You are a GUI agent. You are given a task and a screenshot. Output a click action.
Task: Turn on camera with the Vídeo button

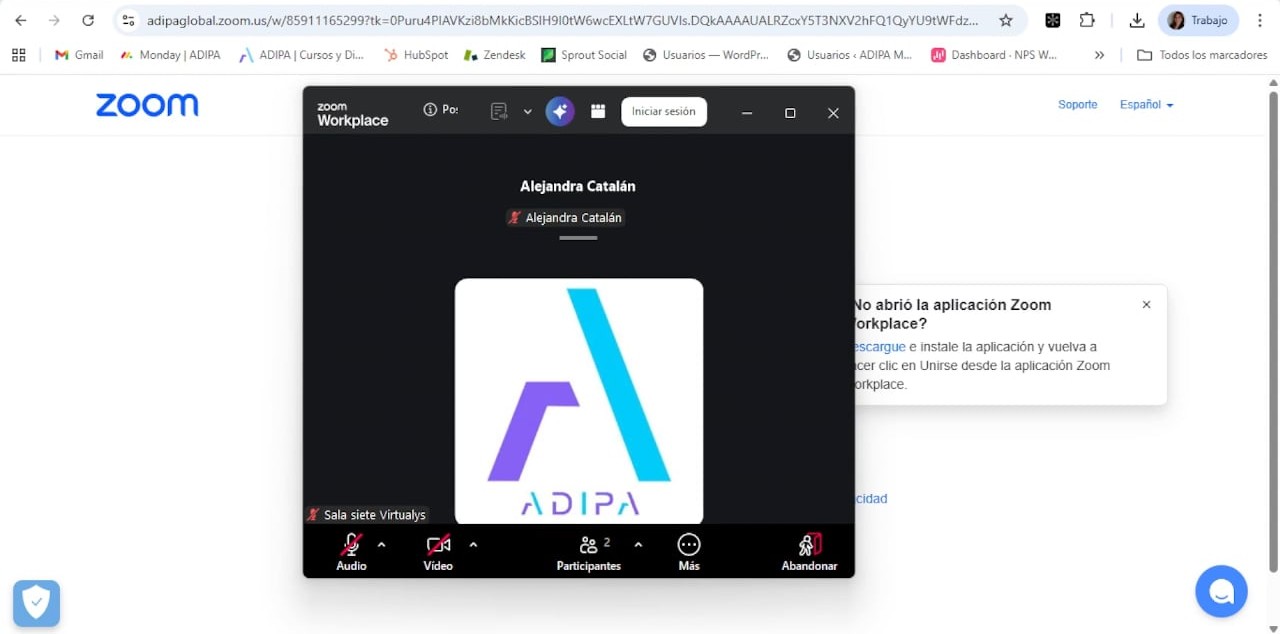point(438,552)
